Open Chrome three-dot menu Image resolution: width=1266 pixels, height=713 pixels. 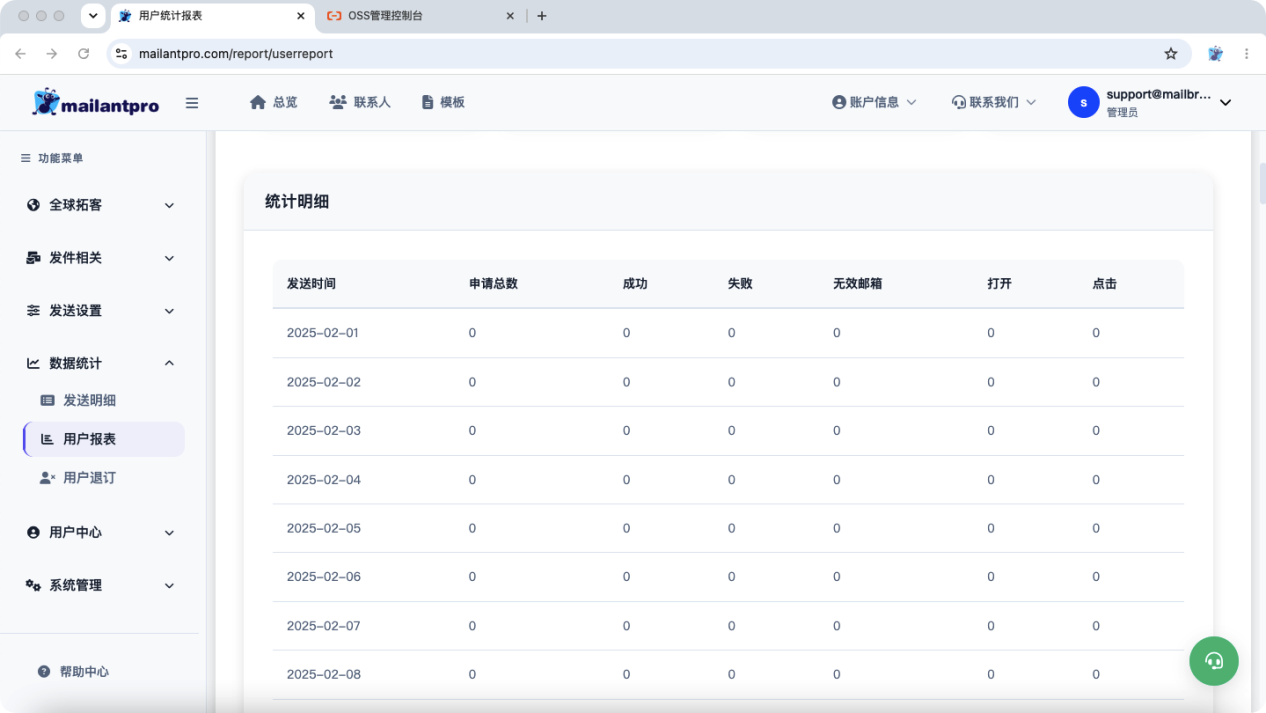point(1246,54)
